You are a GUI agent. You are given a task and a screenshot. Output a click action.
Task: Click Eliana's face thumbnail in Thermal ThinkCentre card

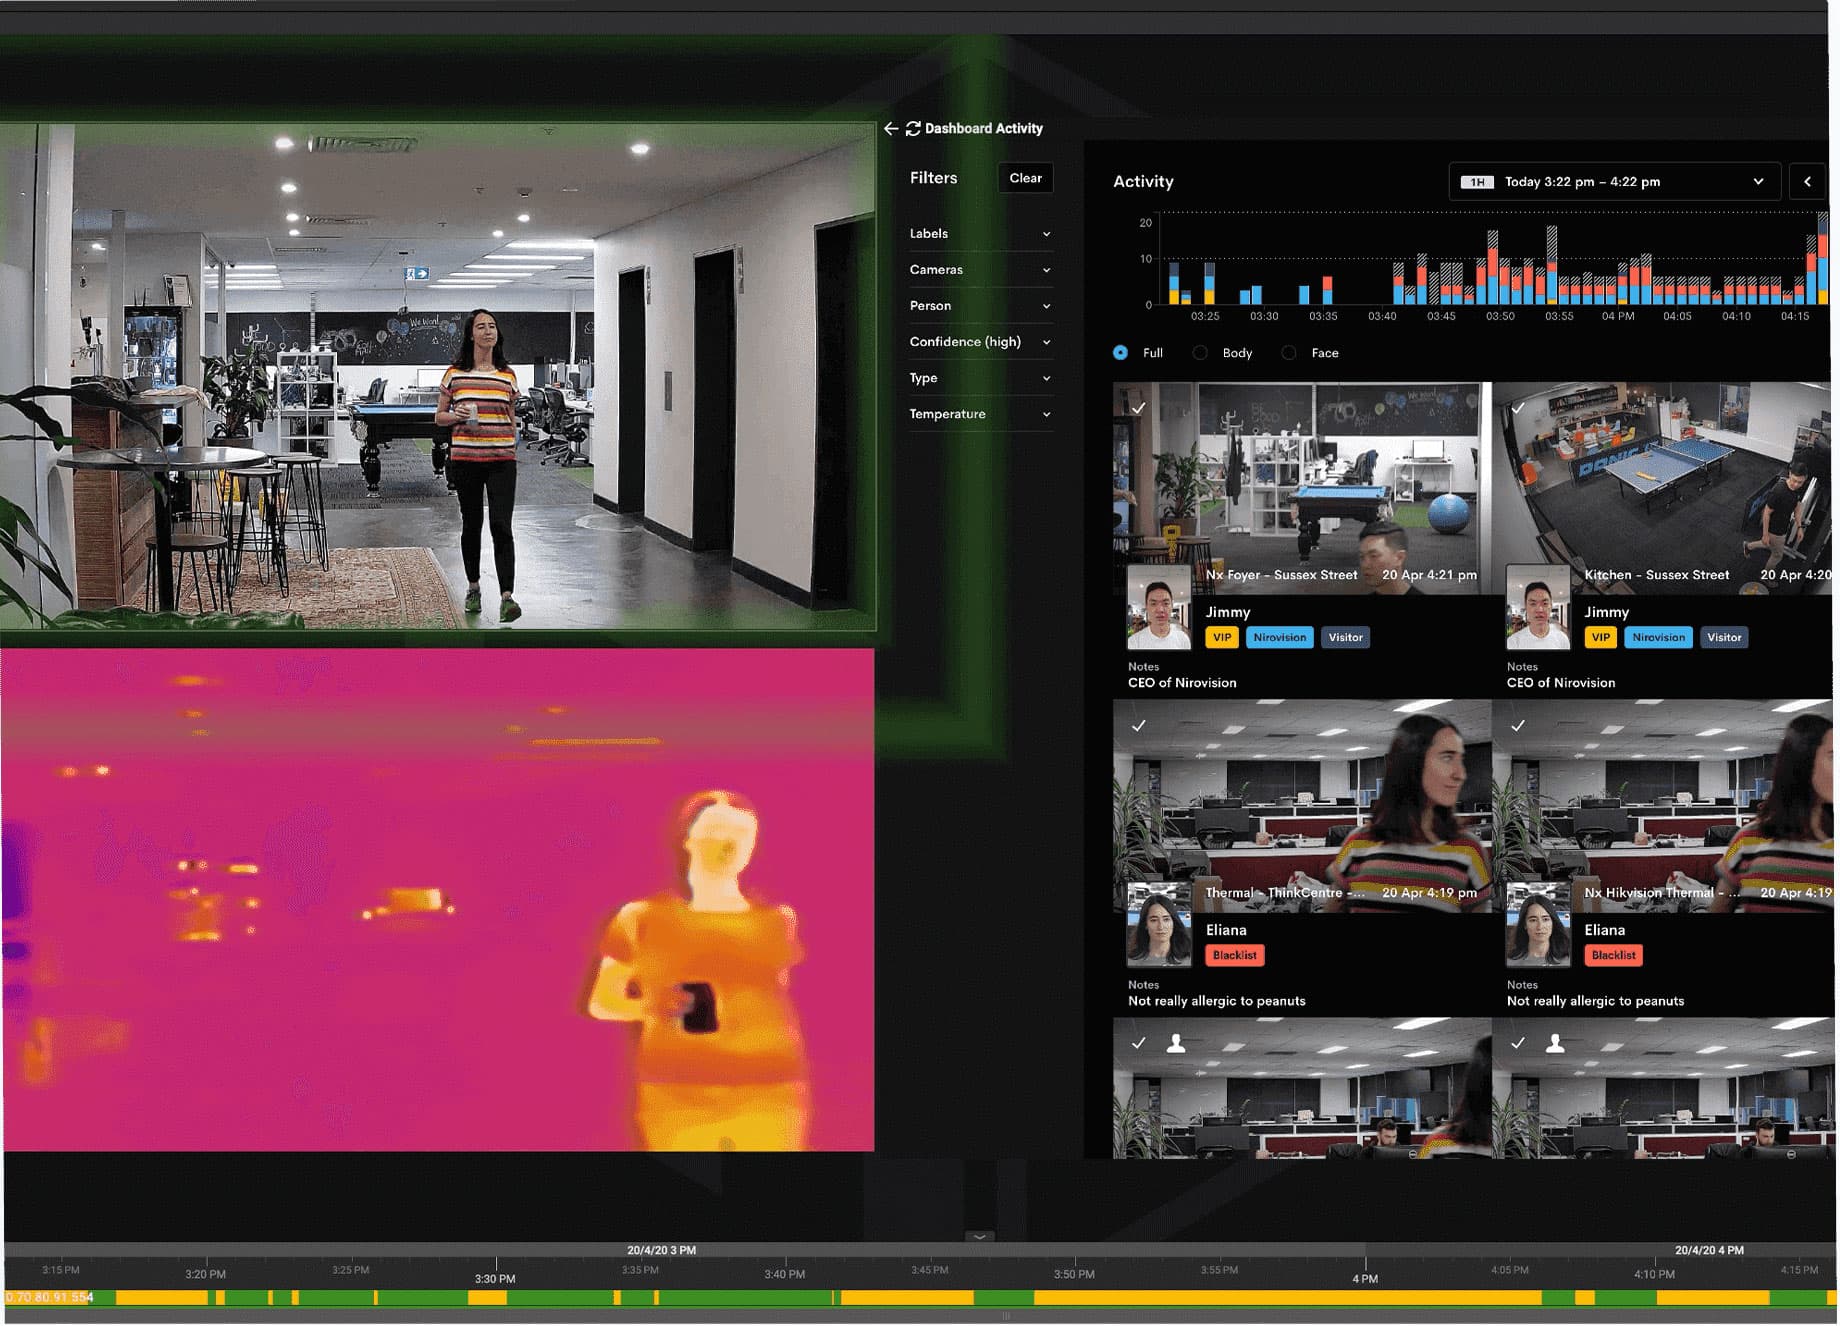click(1158, 926)
